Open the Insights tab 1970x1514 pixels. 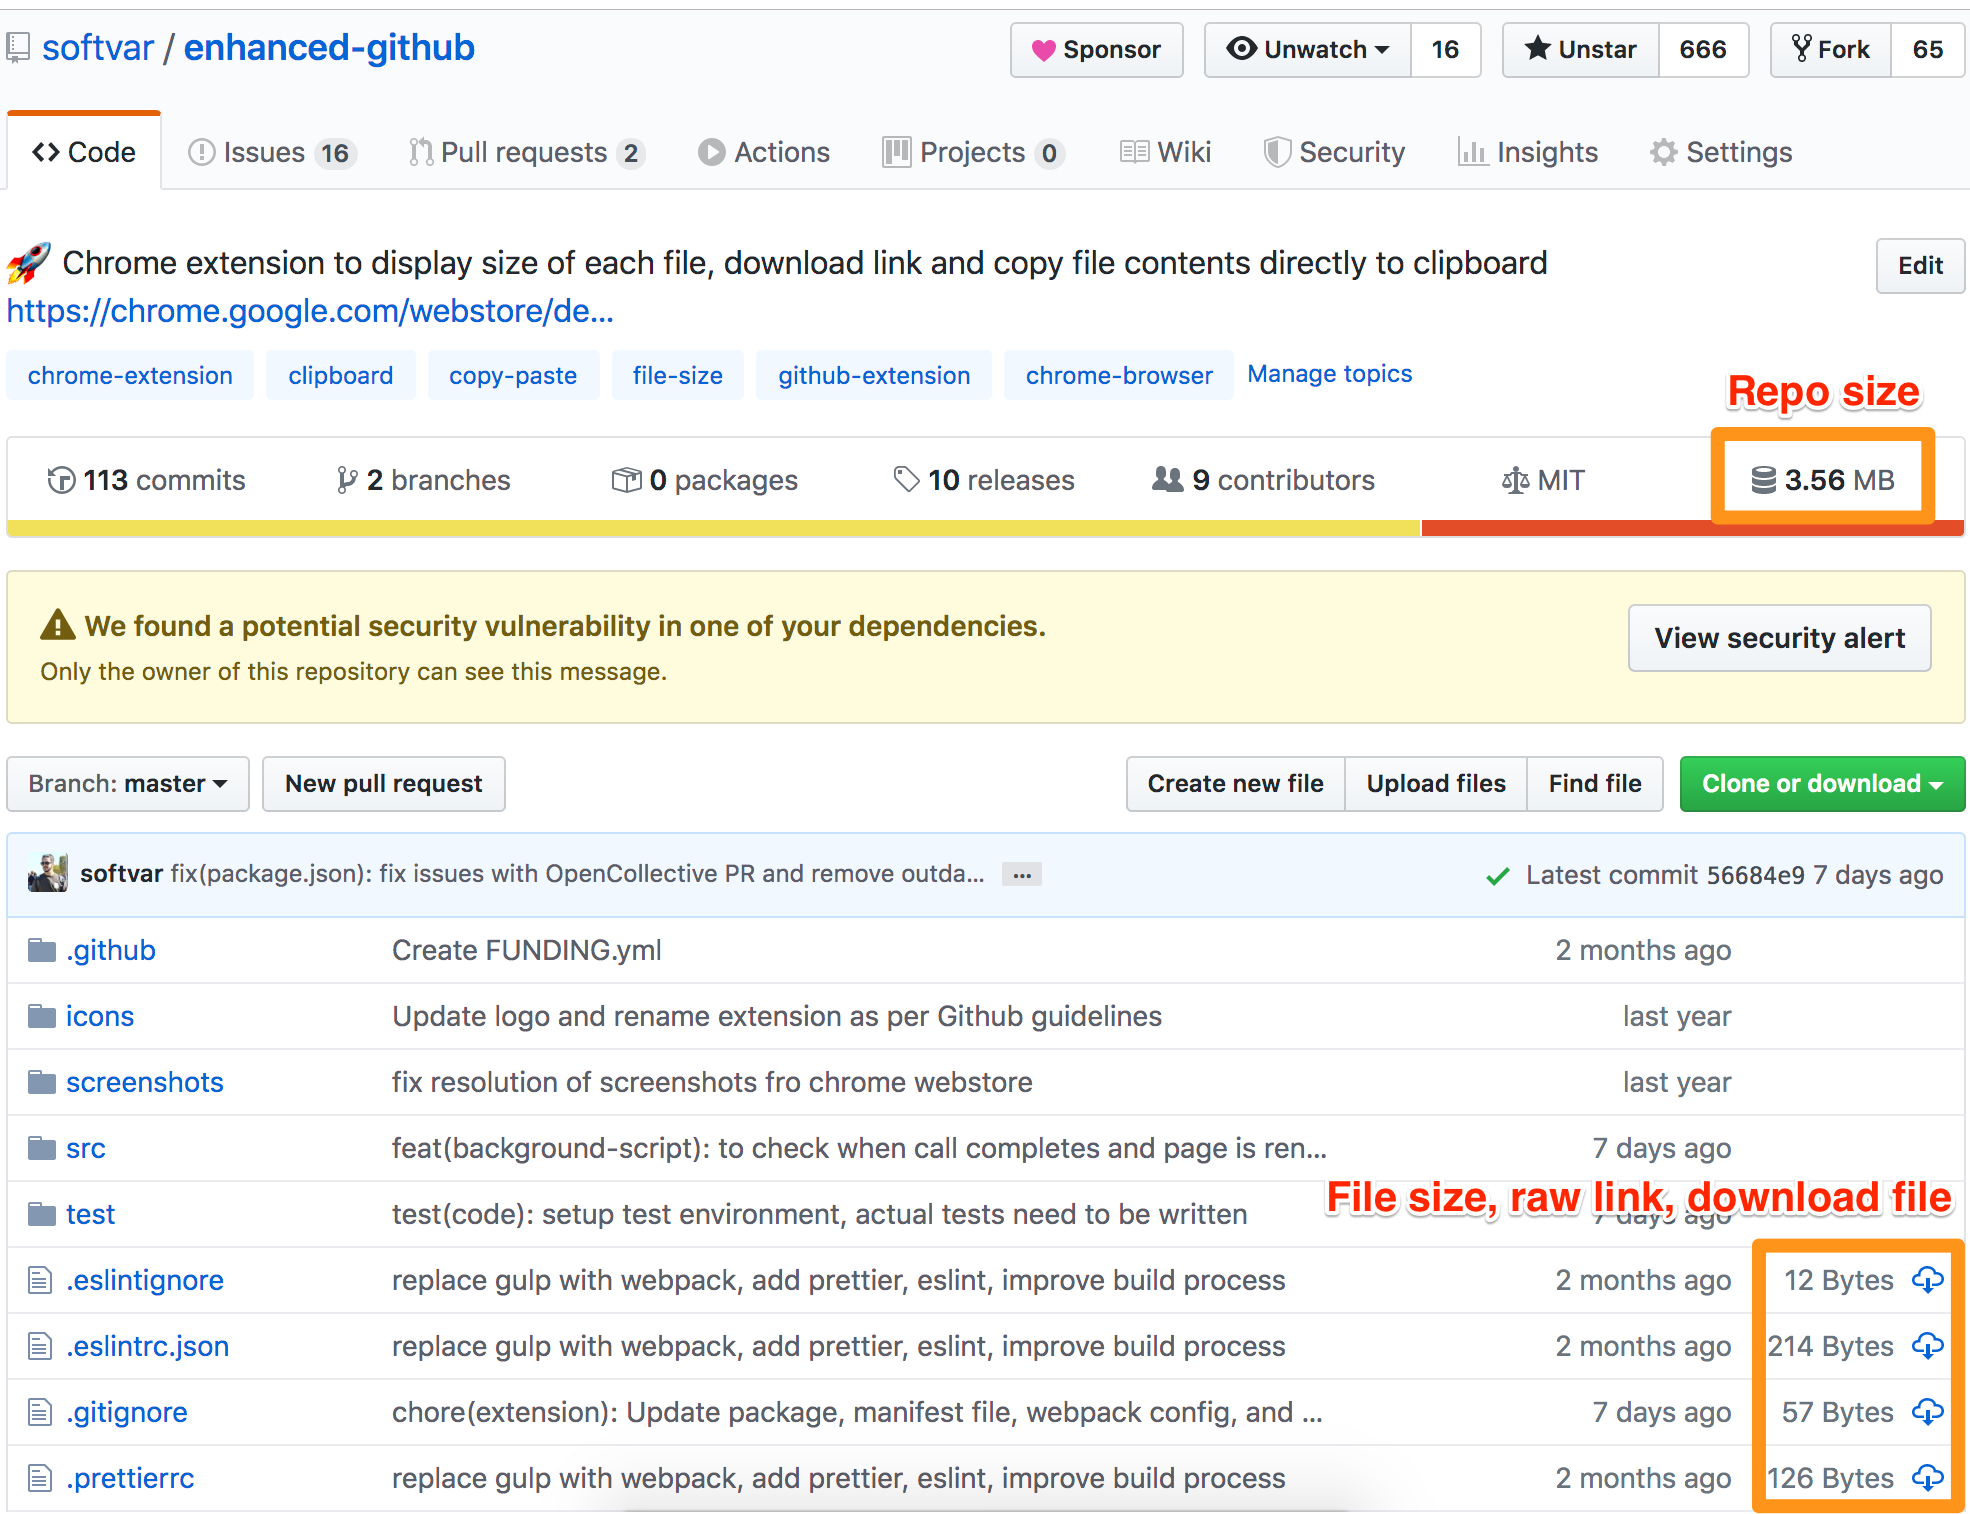coord(1527,152)
